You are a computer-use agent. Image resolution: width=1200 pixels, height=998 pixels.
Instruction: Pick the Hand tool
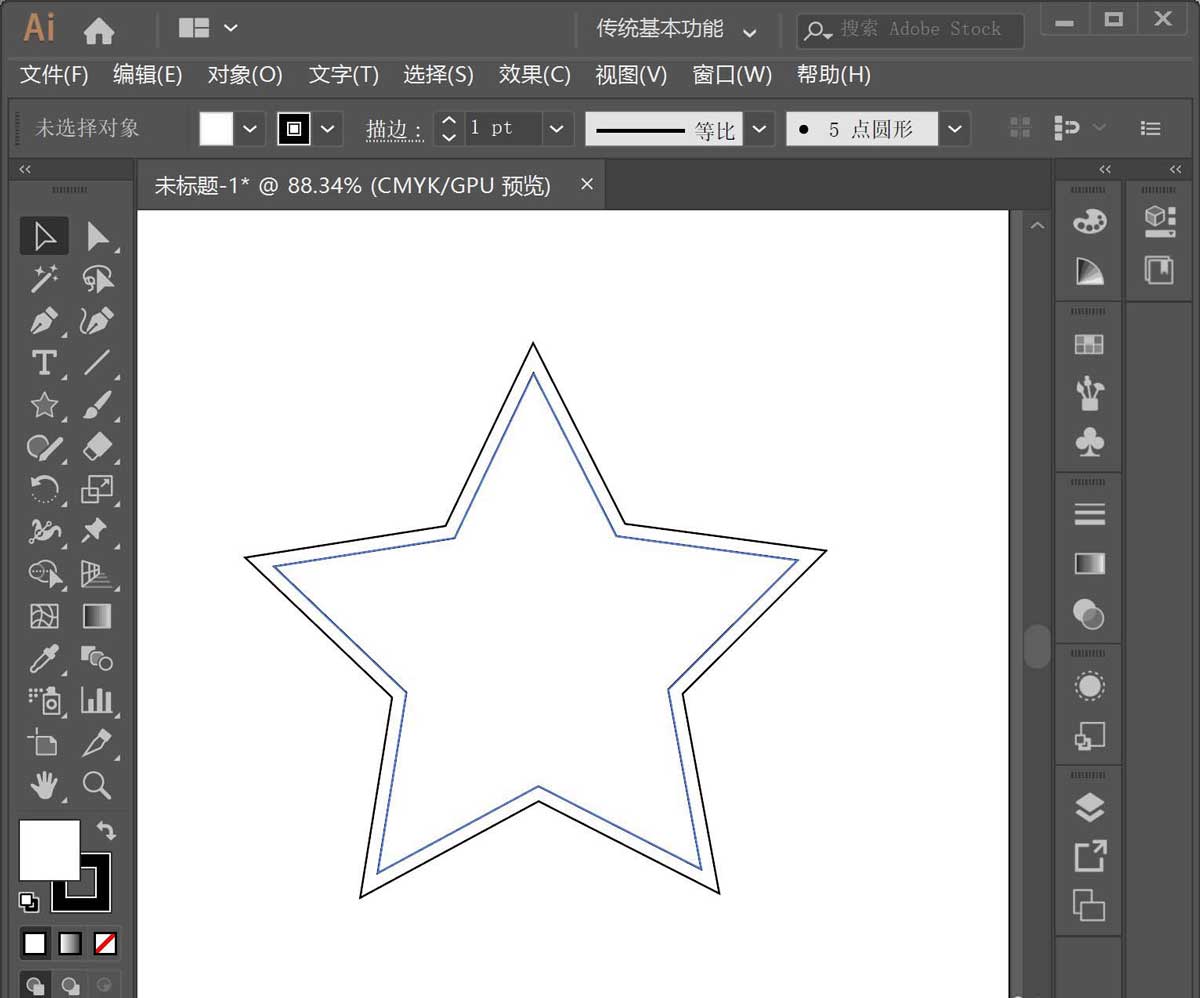tap(44, 786)
